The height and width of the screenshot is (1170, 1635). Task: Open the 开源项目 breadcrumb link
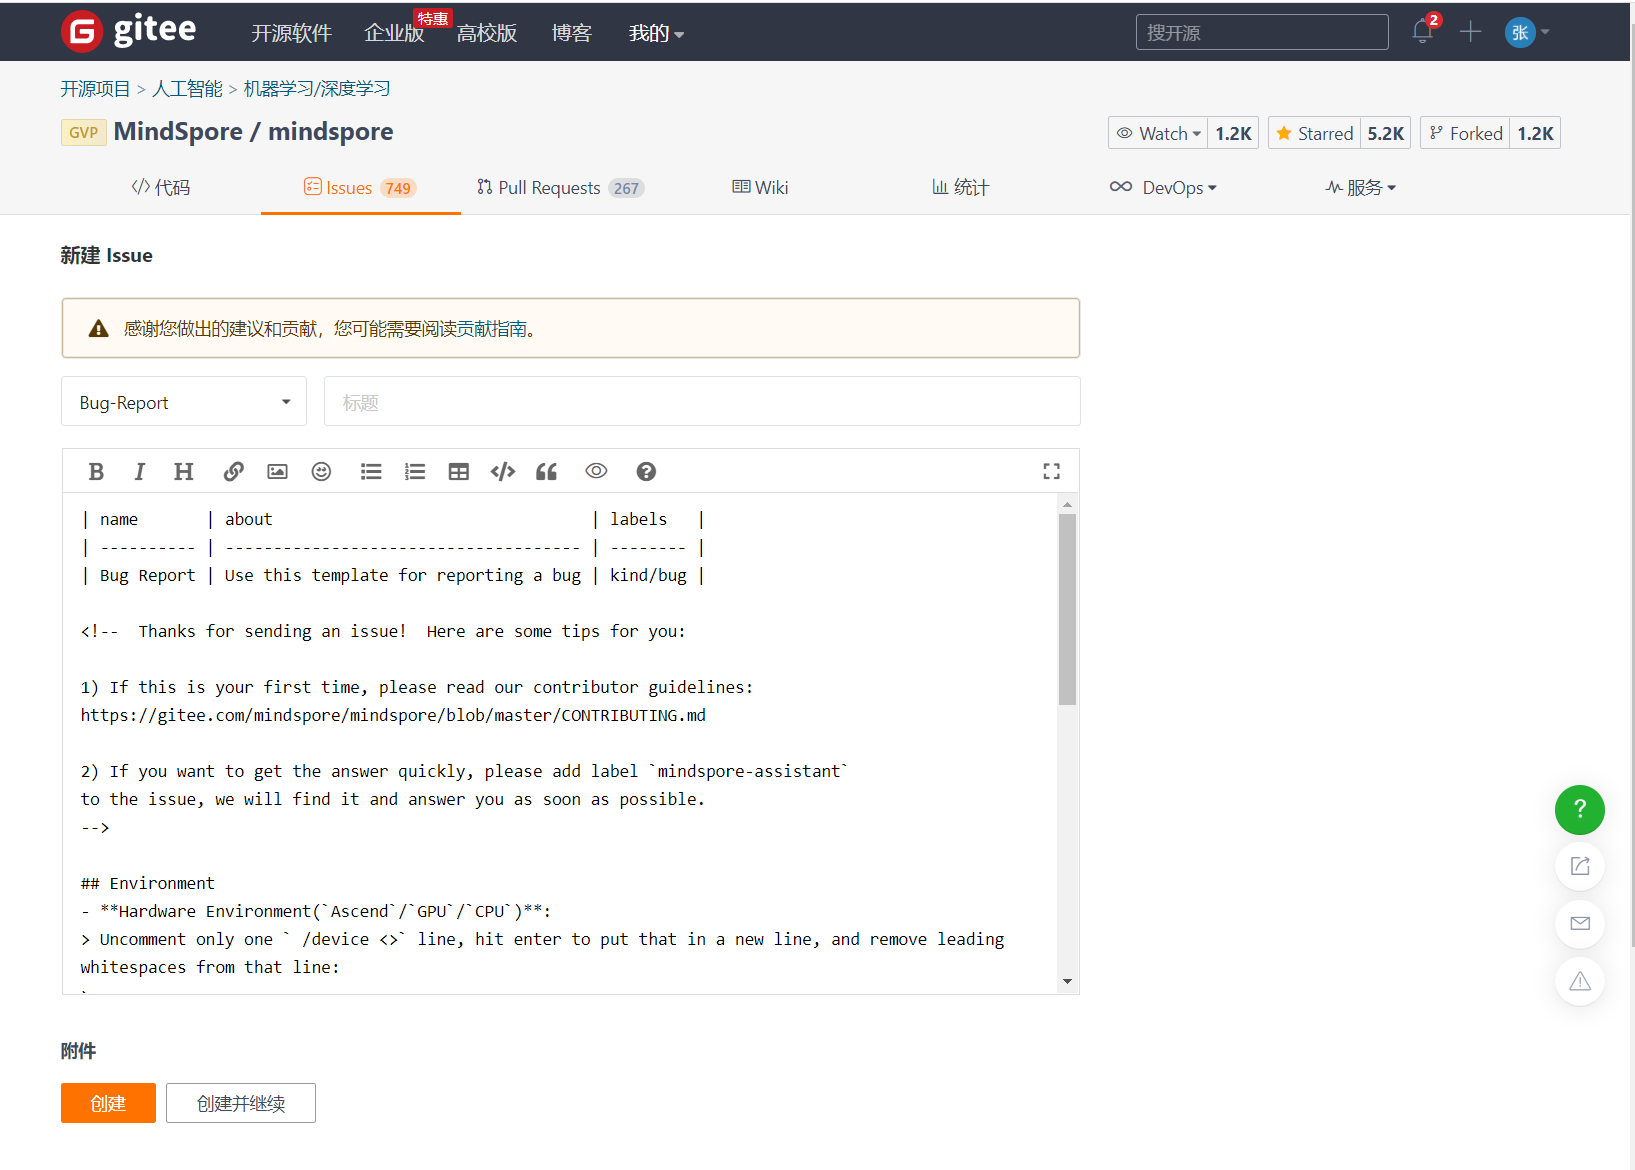point(95,89)
